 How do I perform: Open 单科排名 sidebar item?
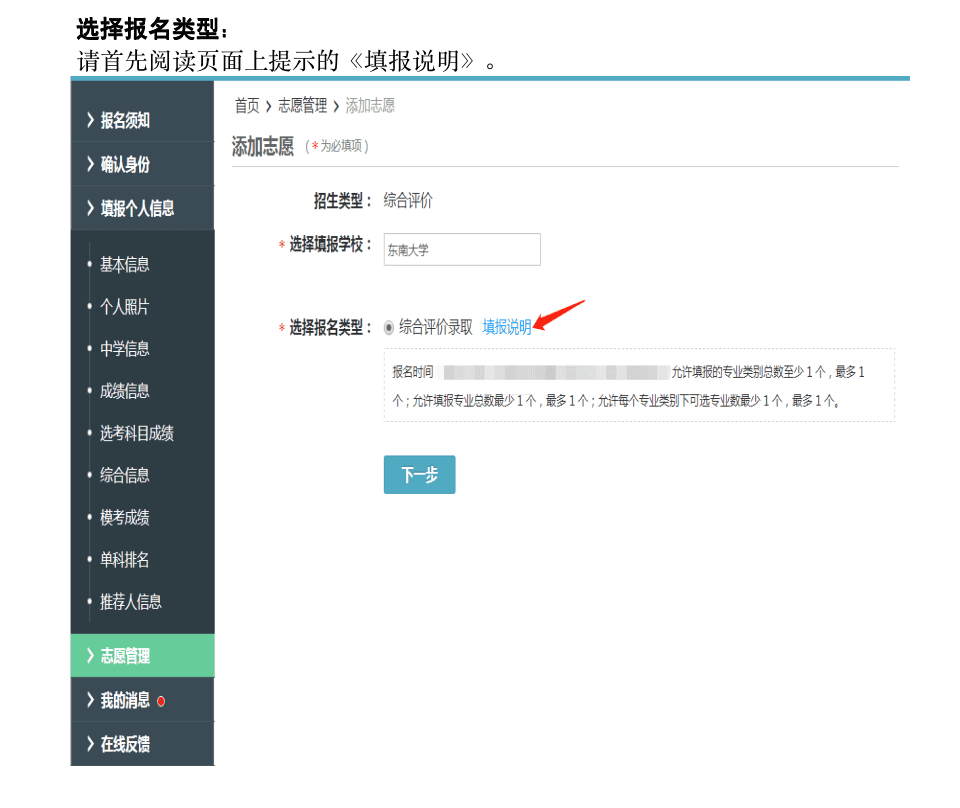coord(125,560)
